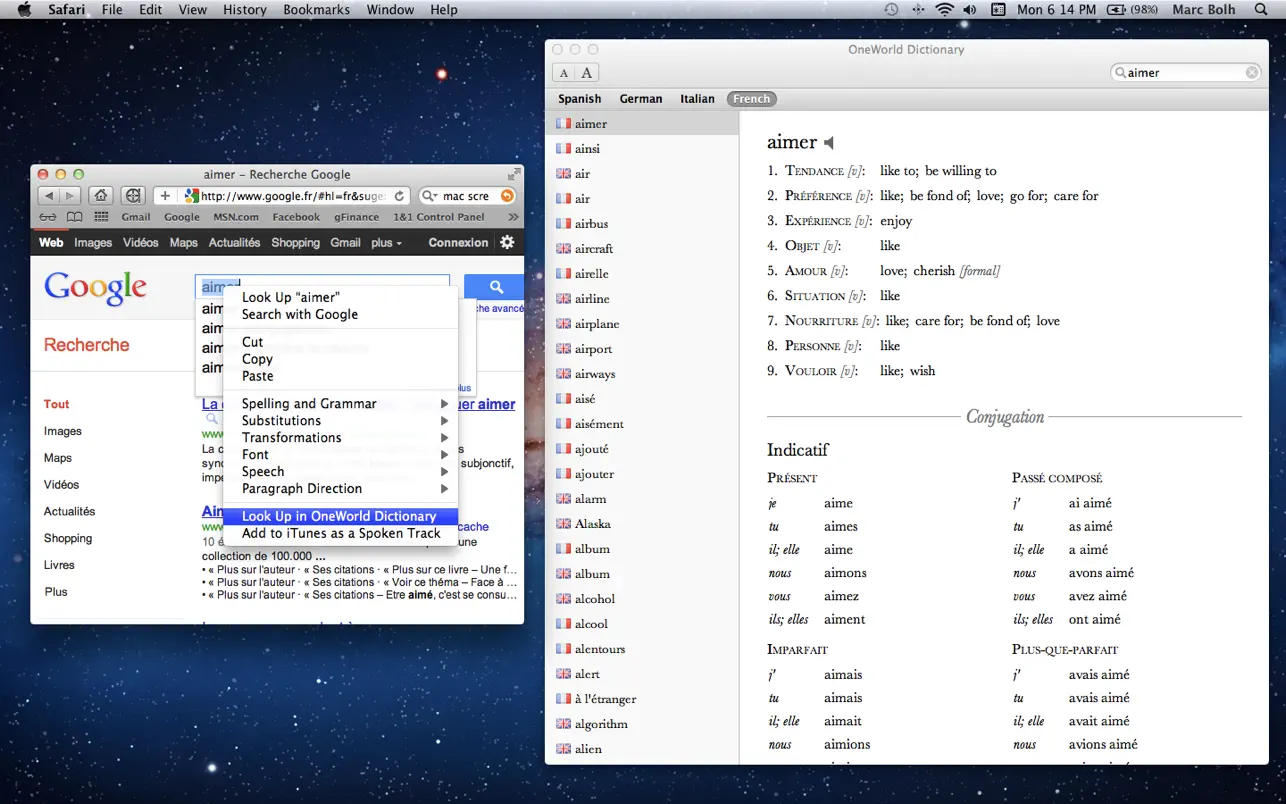Click Safari's home button icon
1286x804 pixels.
click(x=101, y=196)
